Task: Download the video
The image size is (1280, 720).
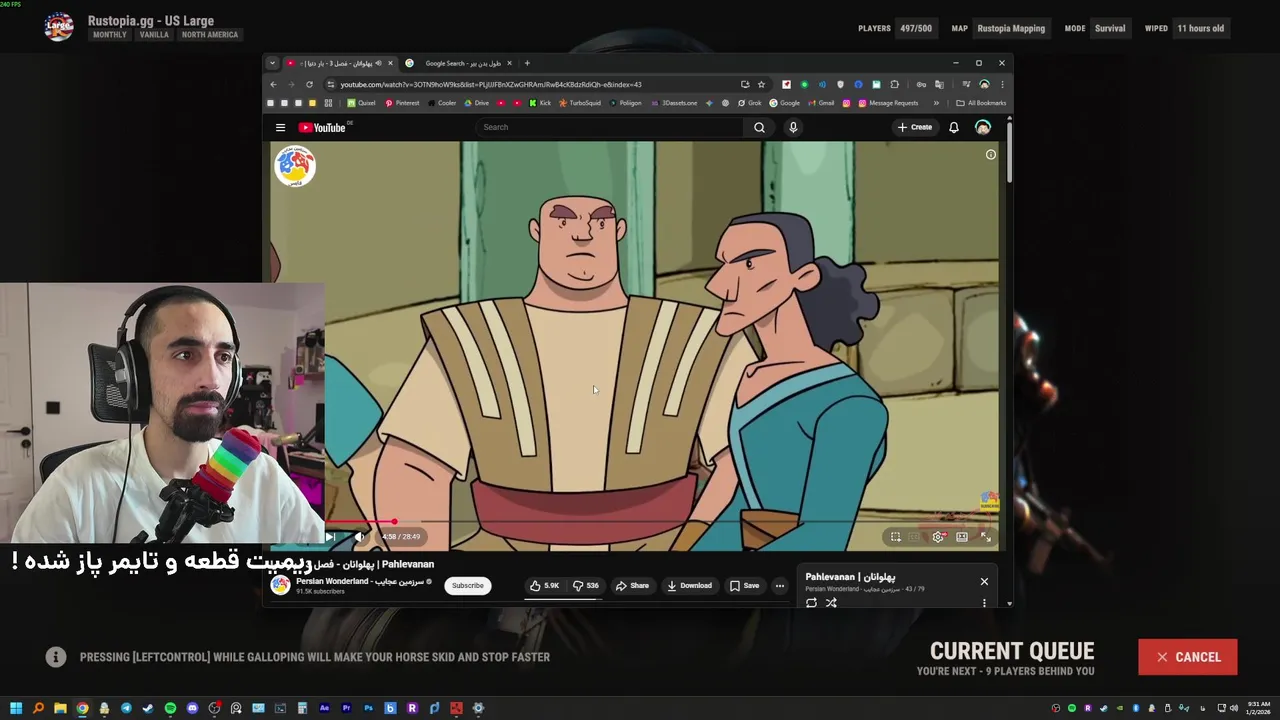Action: coord(690,586)
